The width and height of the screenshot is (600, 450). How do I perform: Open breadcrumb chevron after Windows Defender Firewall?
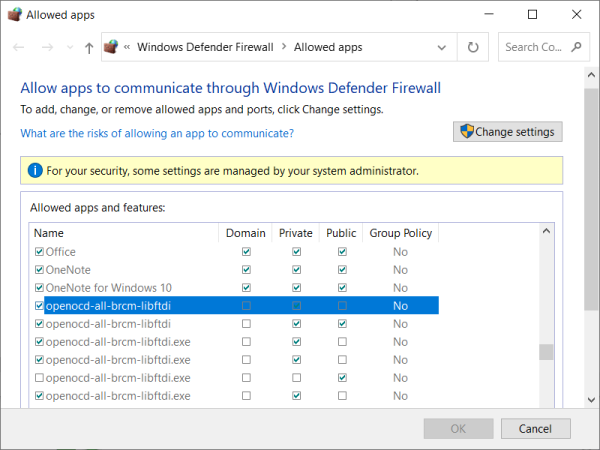point(284,47)
